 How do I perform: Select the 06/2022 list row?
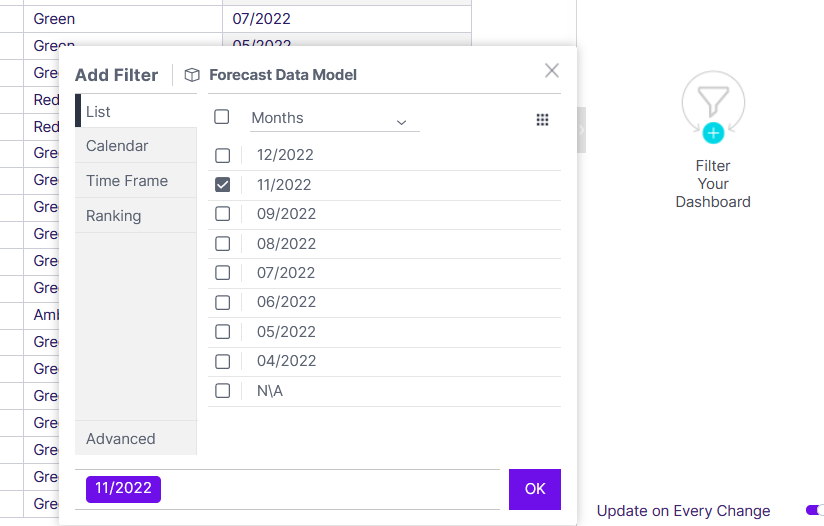[x=385, y=303]
